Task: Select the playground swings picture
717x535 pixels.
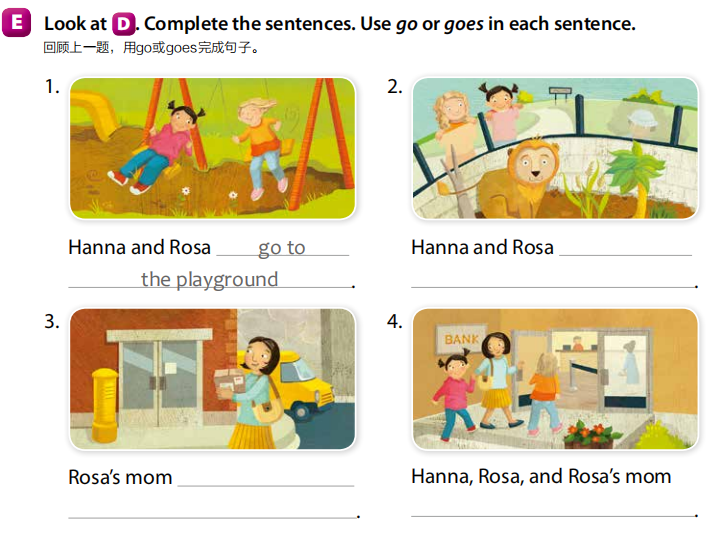Action: (213, 148)
